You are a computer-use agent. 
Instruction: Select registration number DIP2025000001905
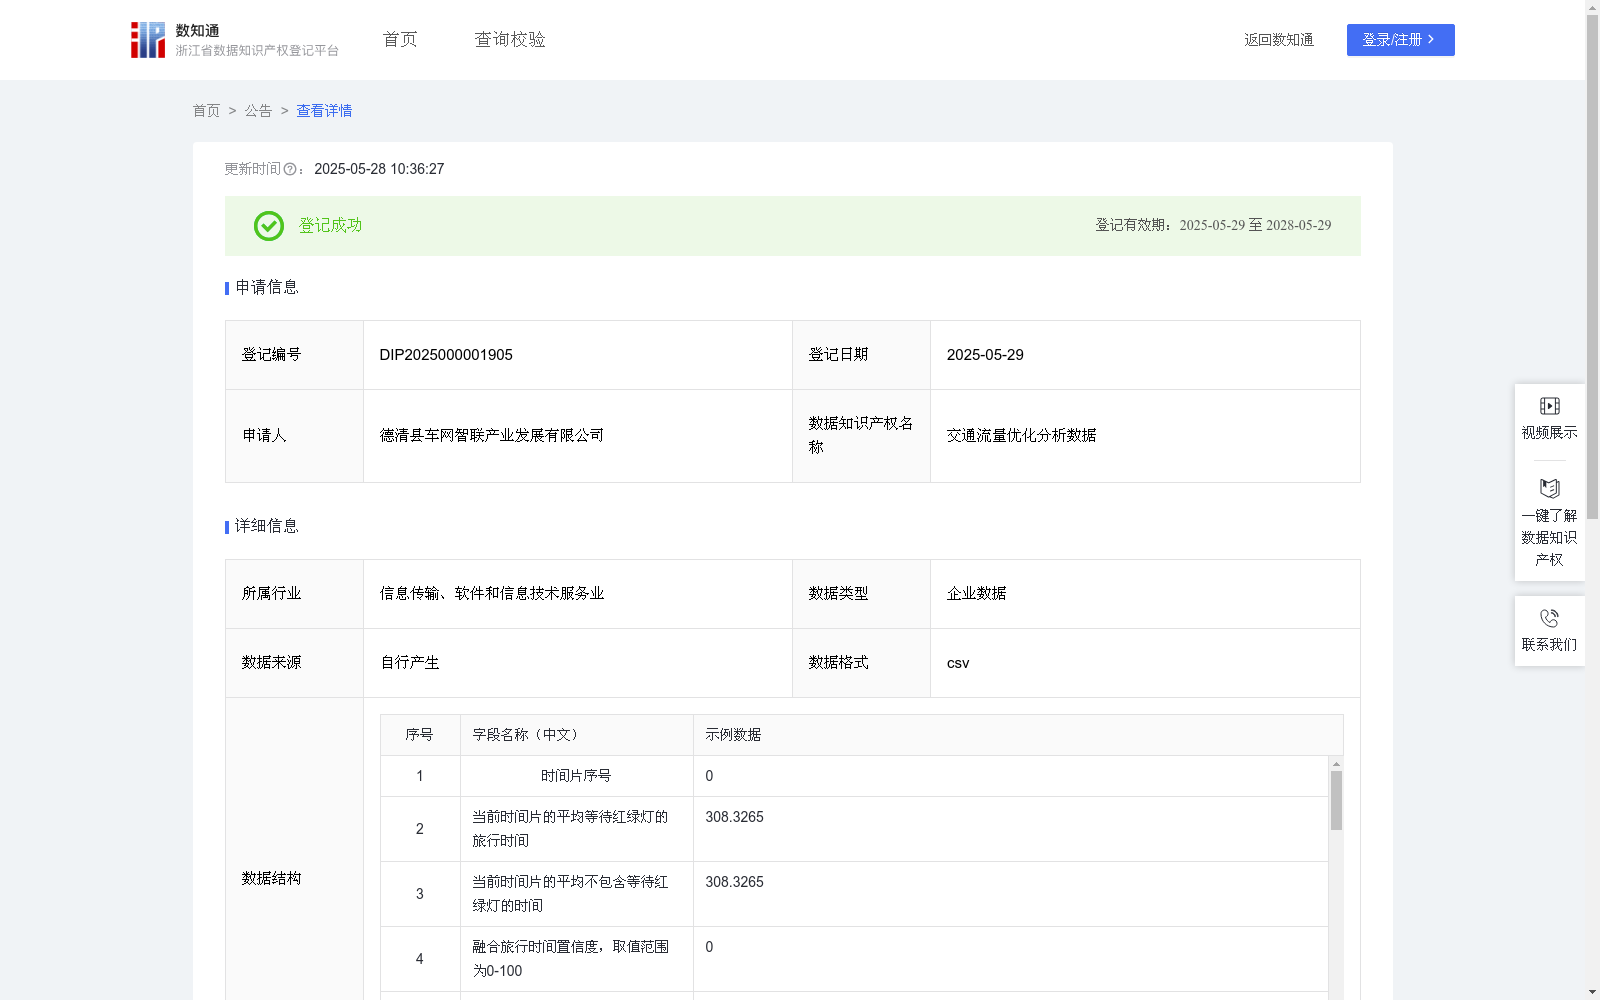pyautogui.click(x=446, y=355)
